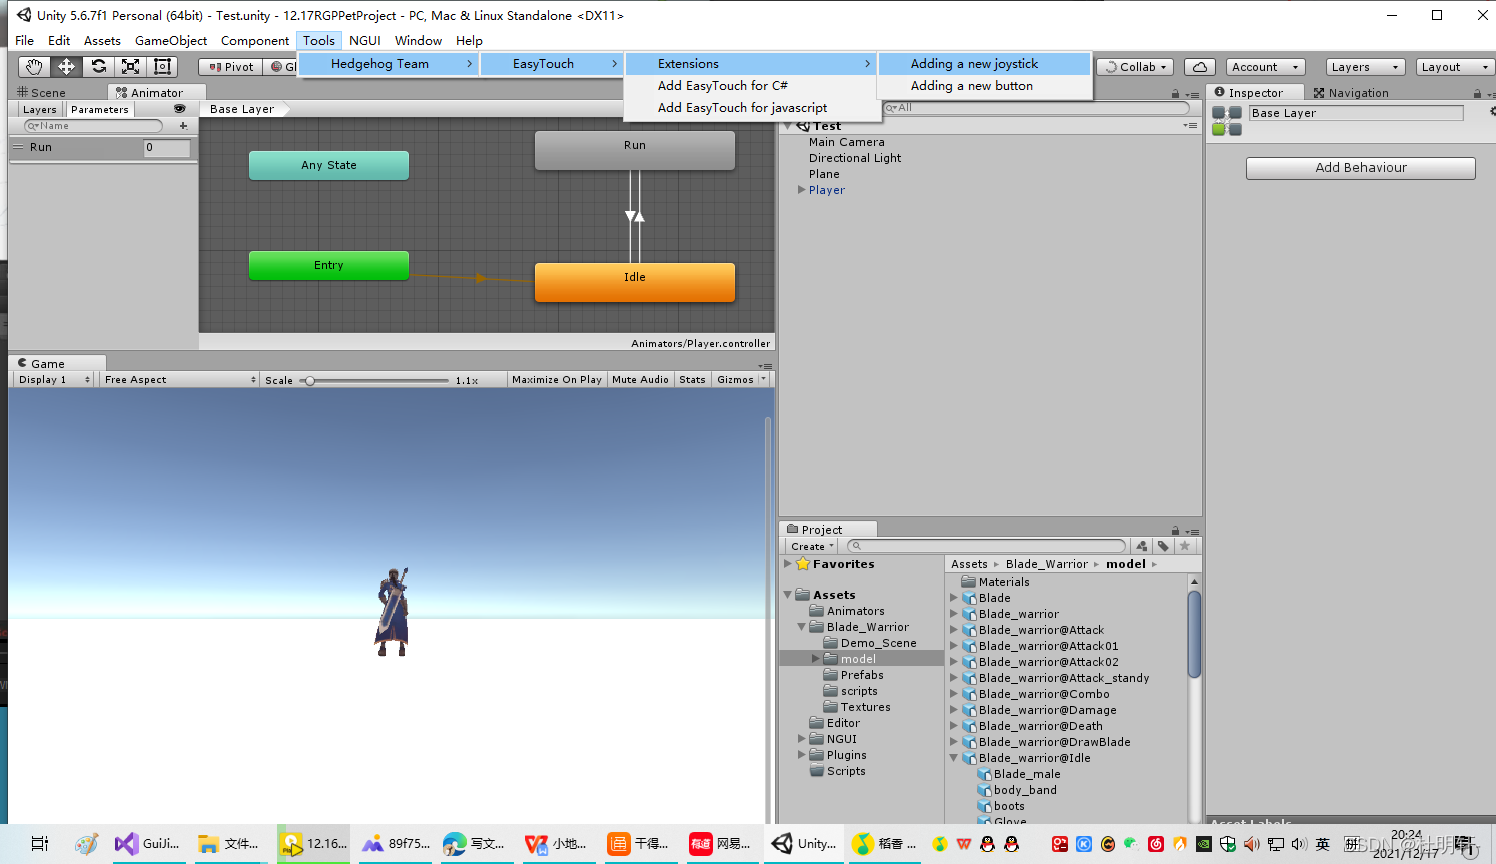Click the Add Behaviour button
The width and height of the screenshot is (1496, 864).
tap(1360, 168)
